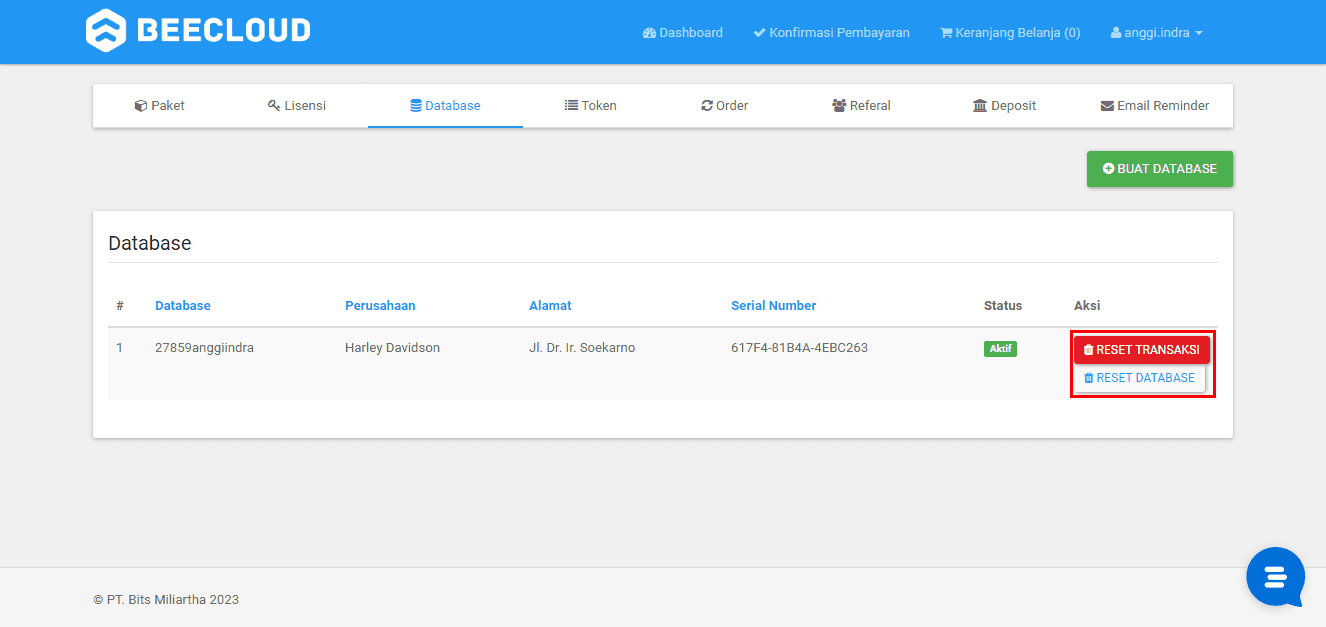Open the Paket tab
The width and height of the screenshot is (1326, 627).
pyautogui.click(x=160, y=105)
